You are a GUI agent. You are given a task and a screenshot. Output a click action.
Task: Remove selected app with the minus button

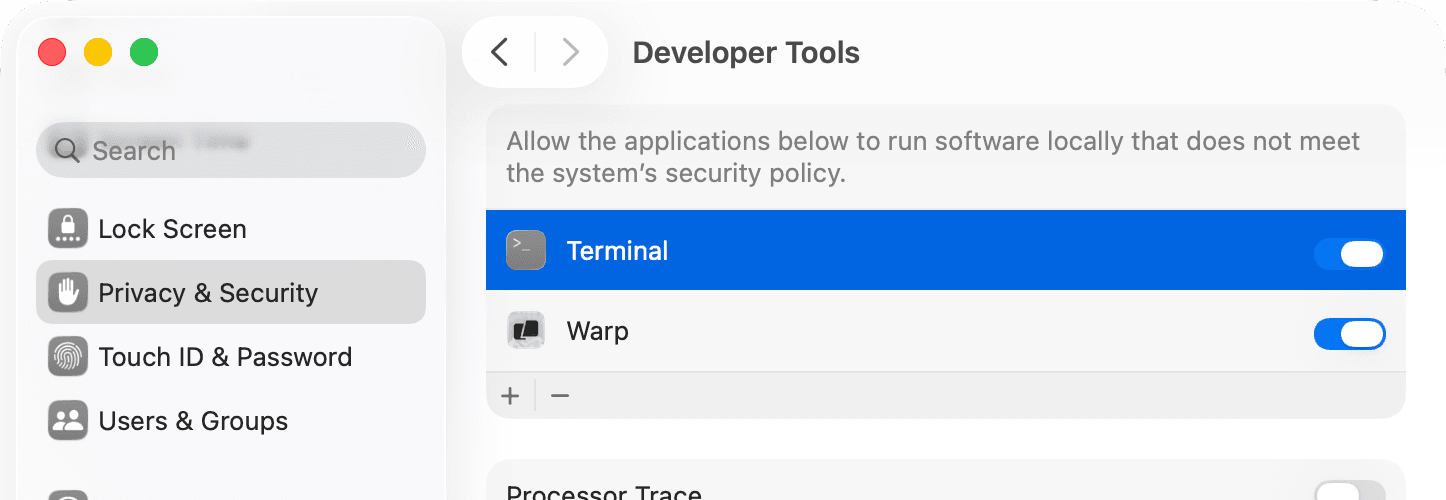pos(560,396)
